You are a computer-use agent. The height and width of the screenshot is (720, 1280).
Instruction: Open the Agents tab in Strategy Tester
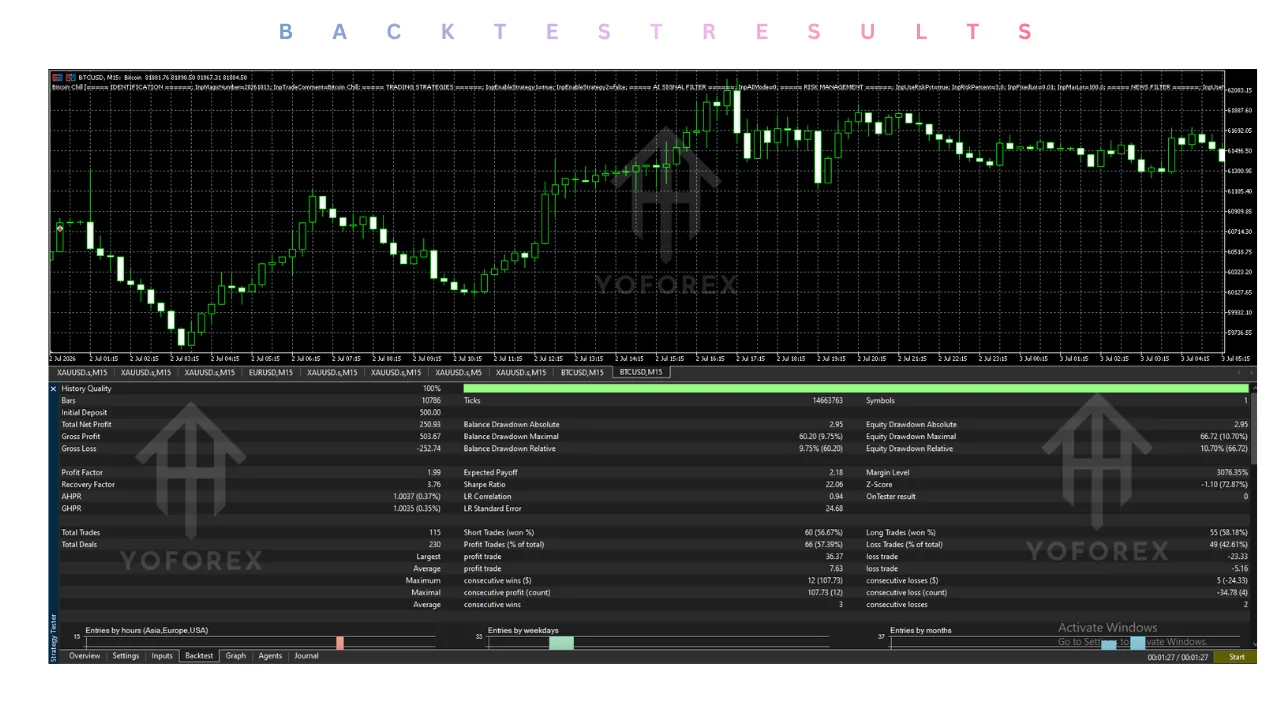[270, 656]
